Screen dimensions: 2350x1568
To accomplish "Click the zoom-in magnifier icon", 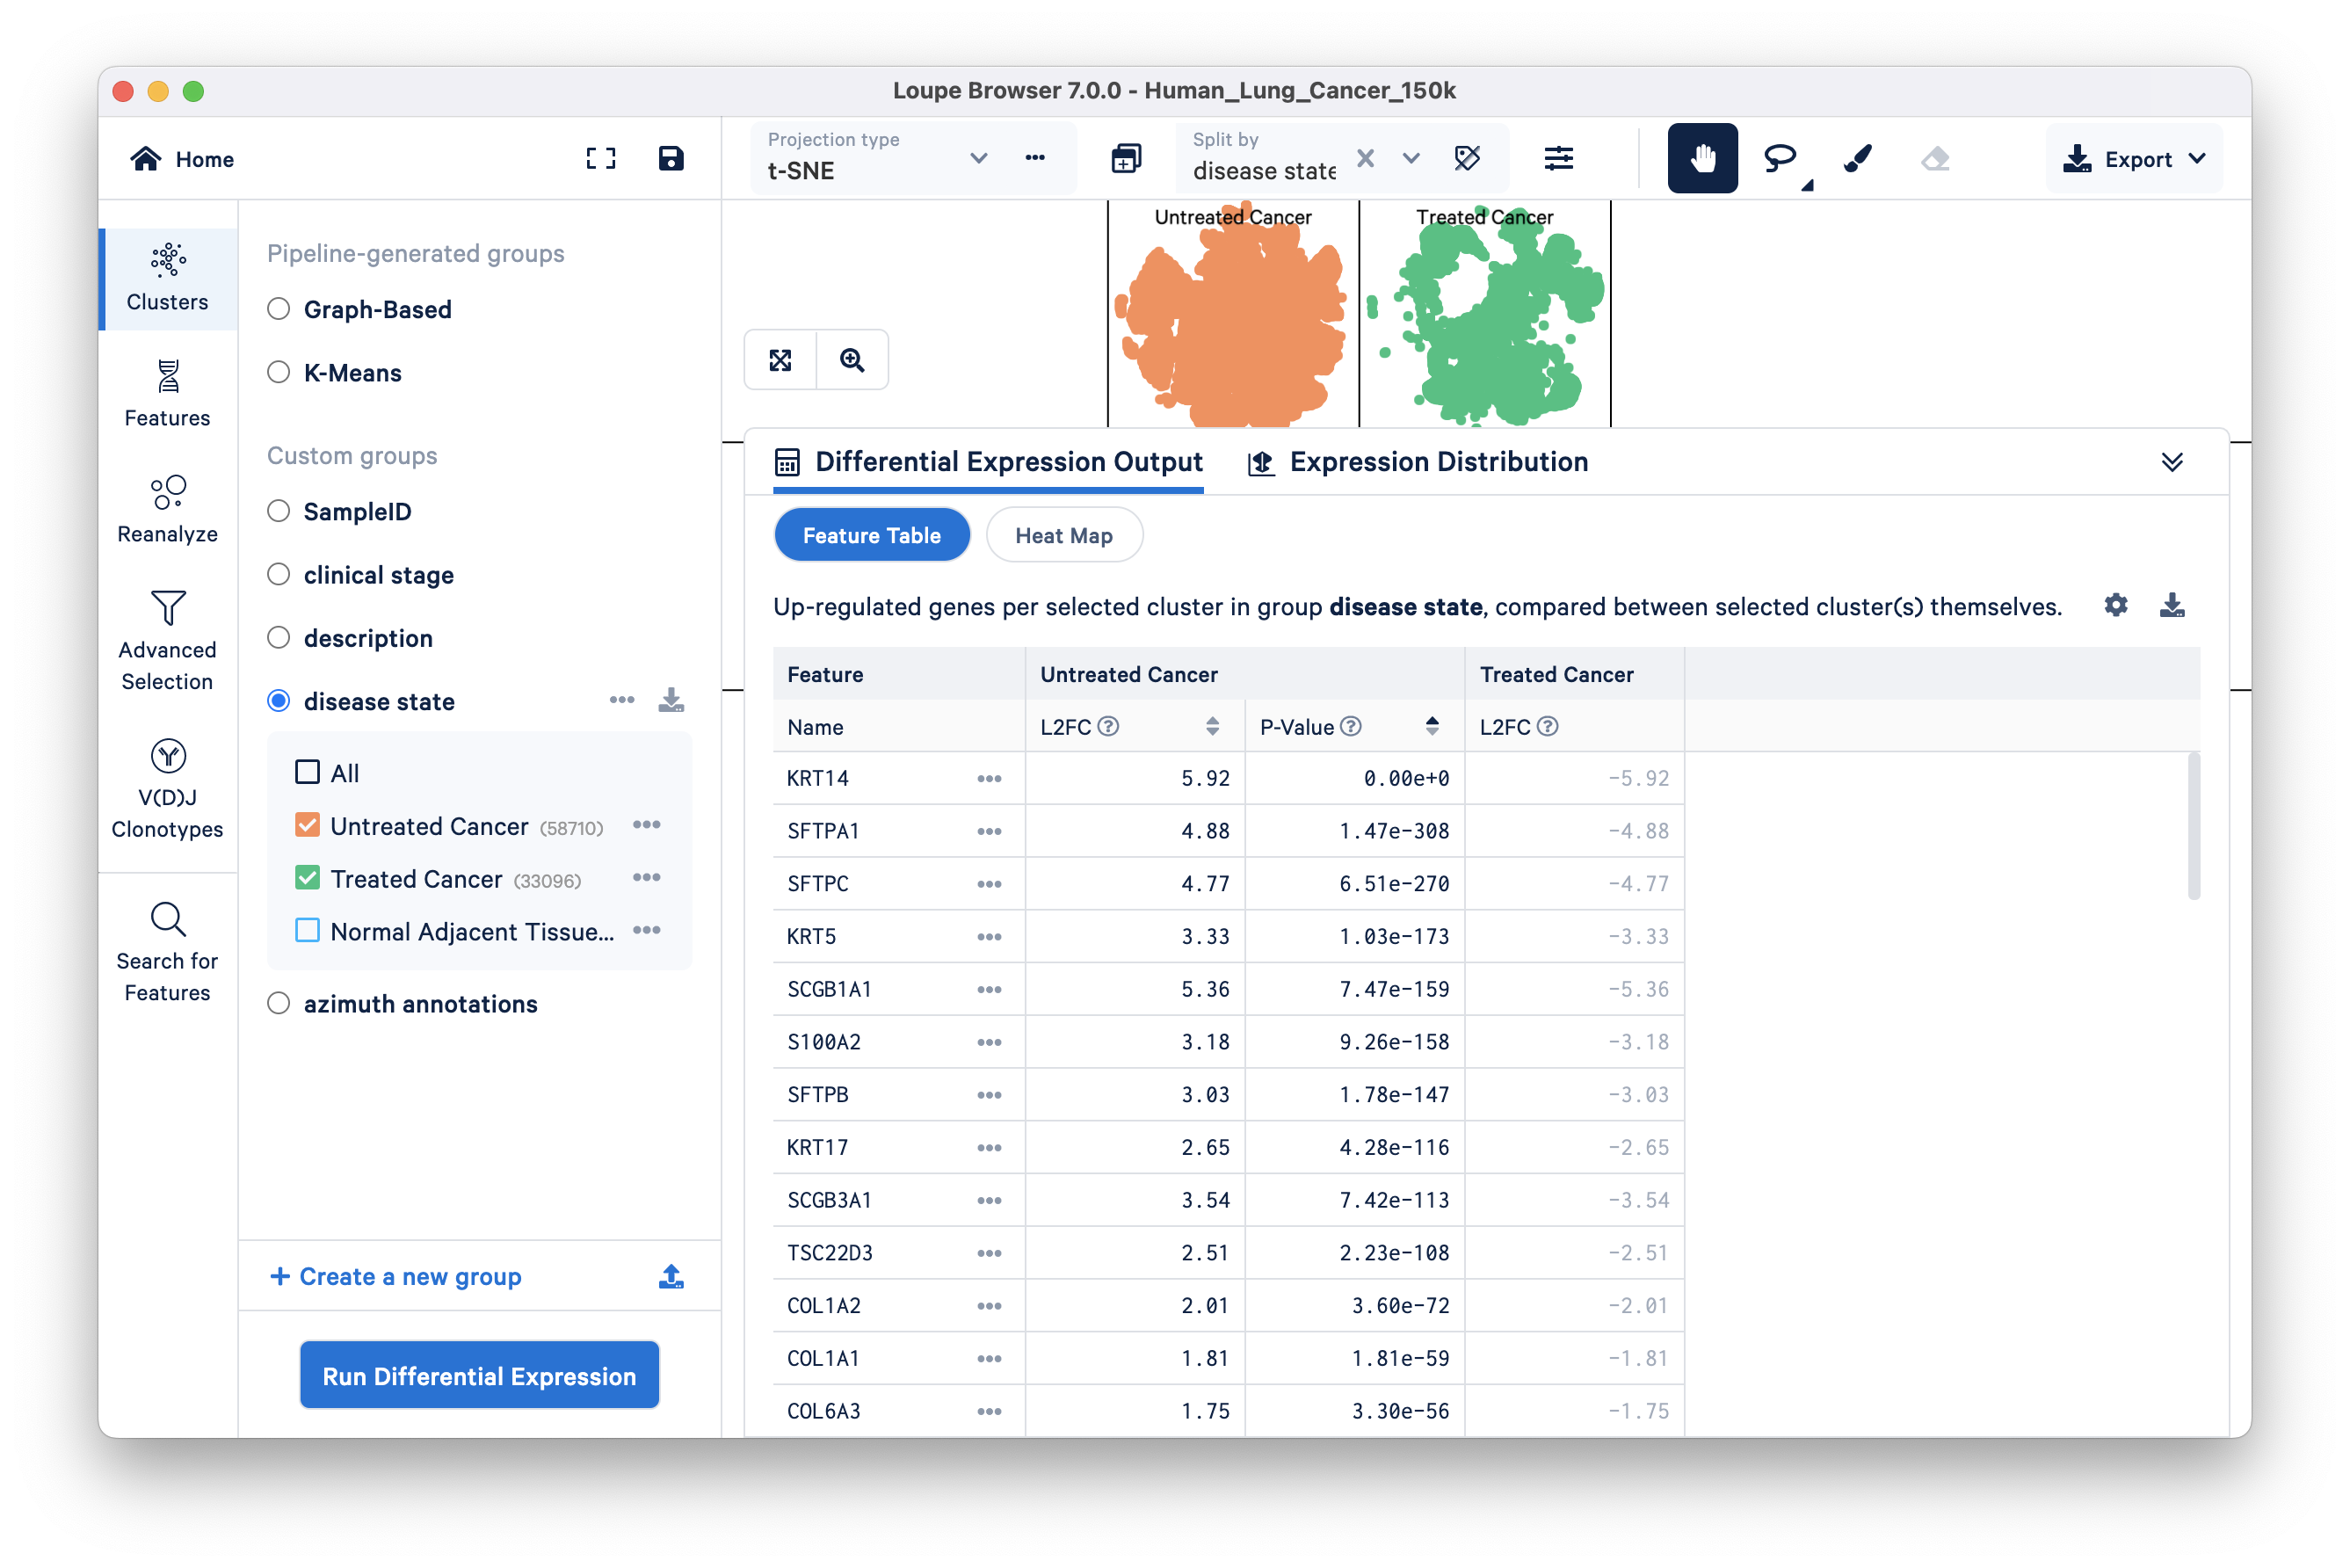I will click(852, 360).
